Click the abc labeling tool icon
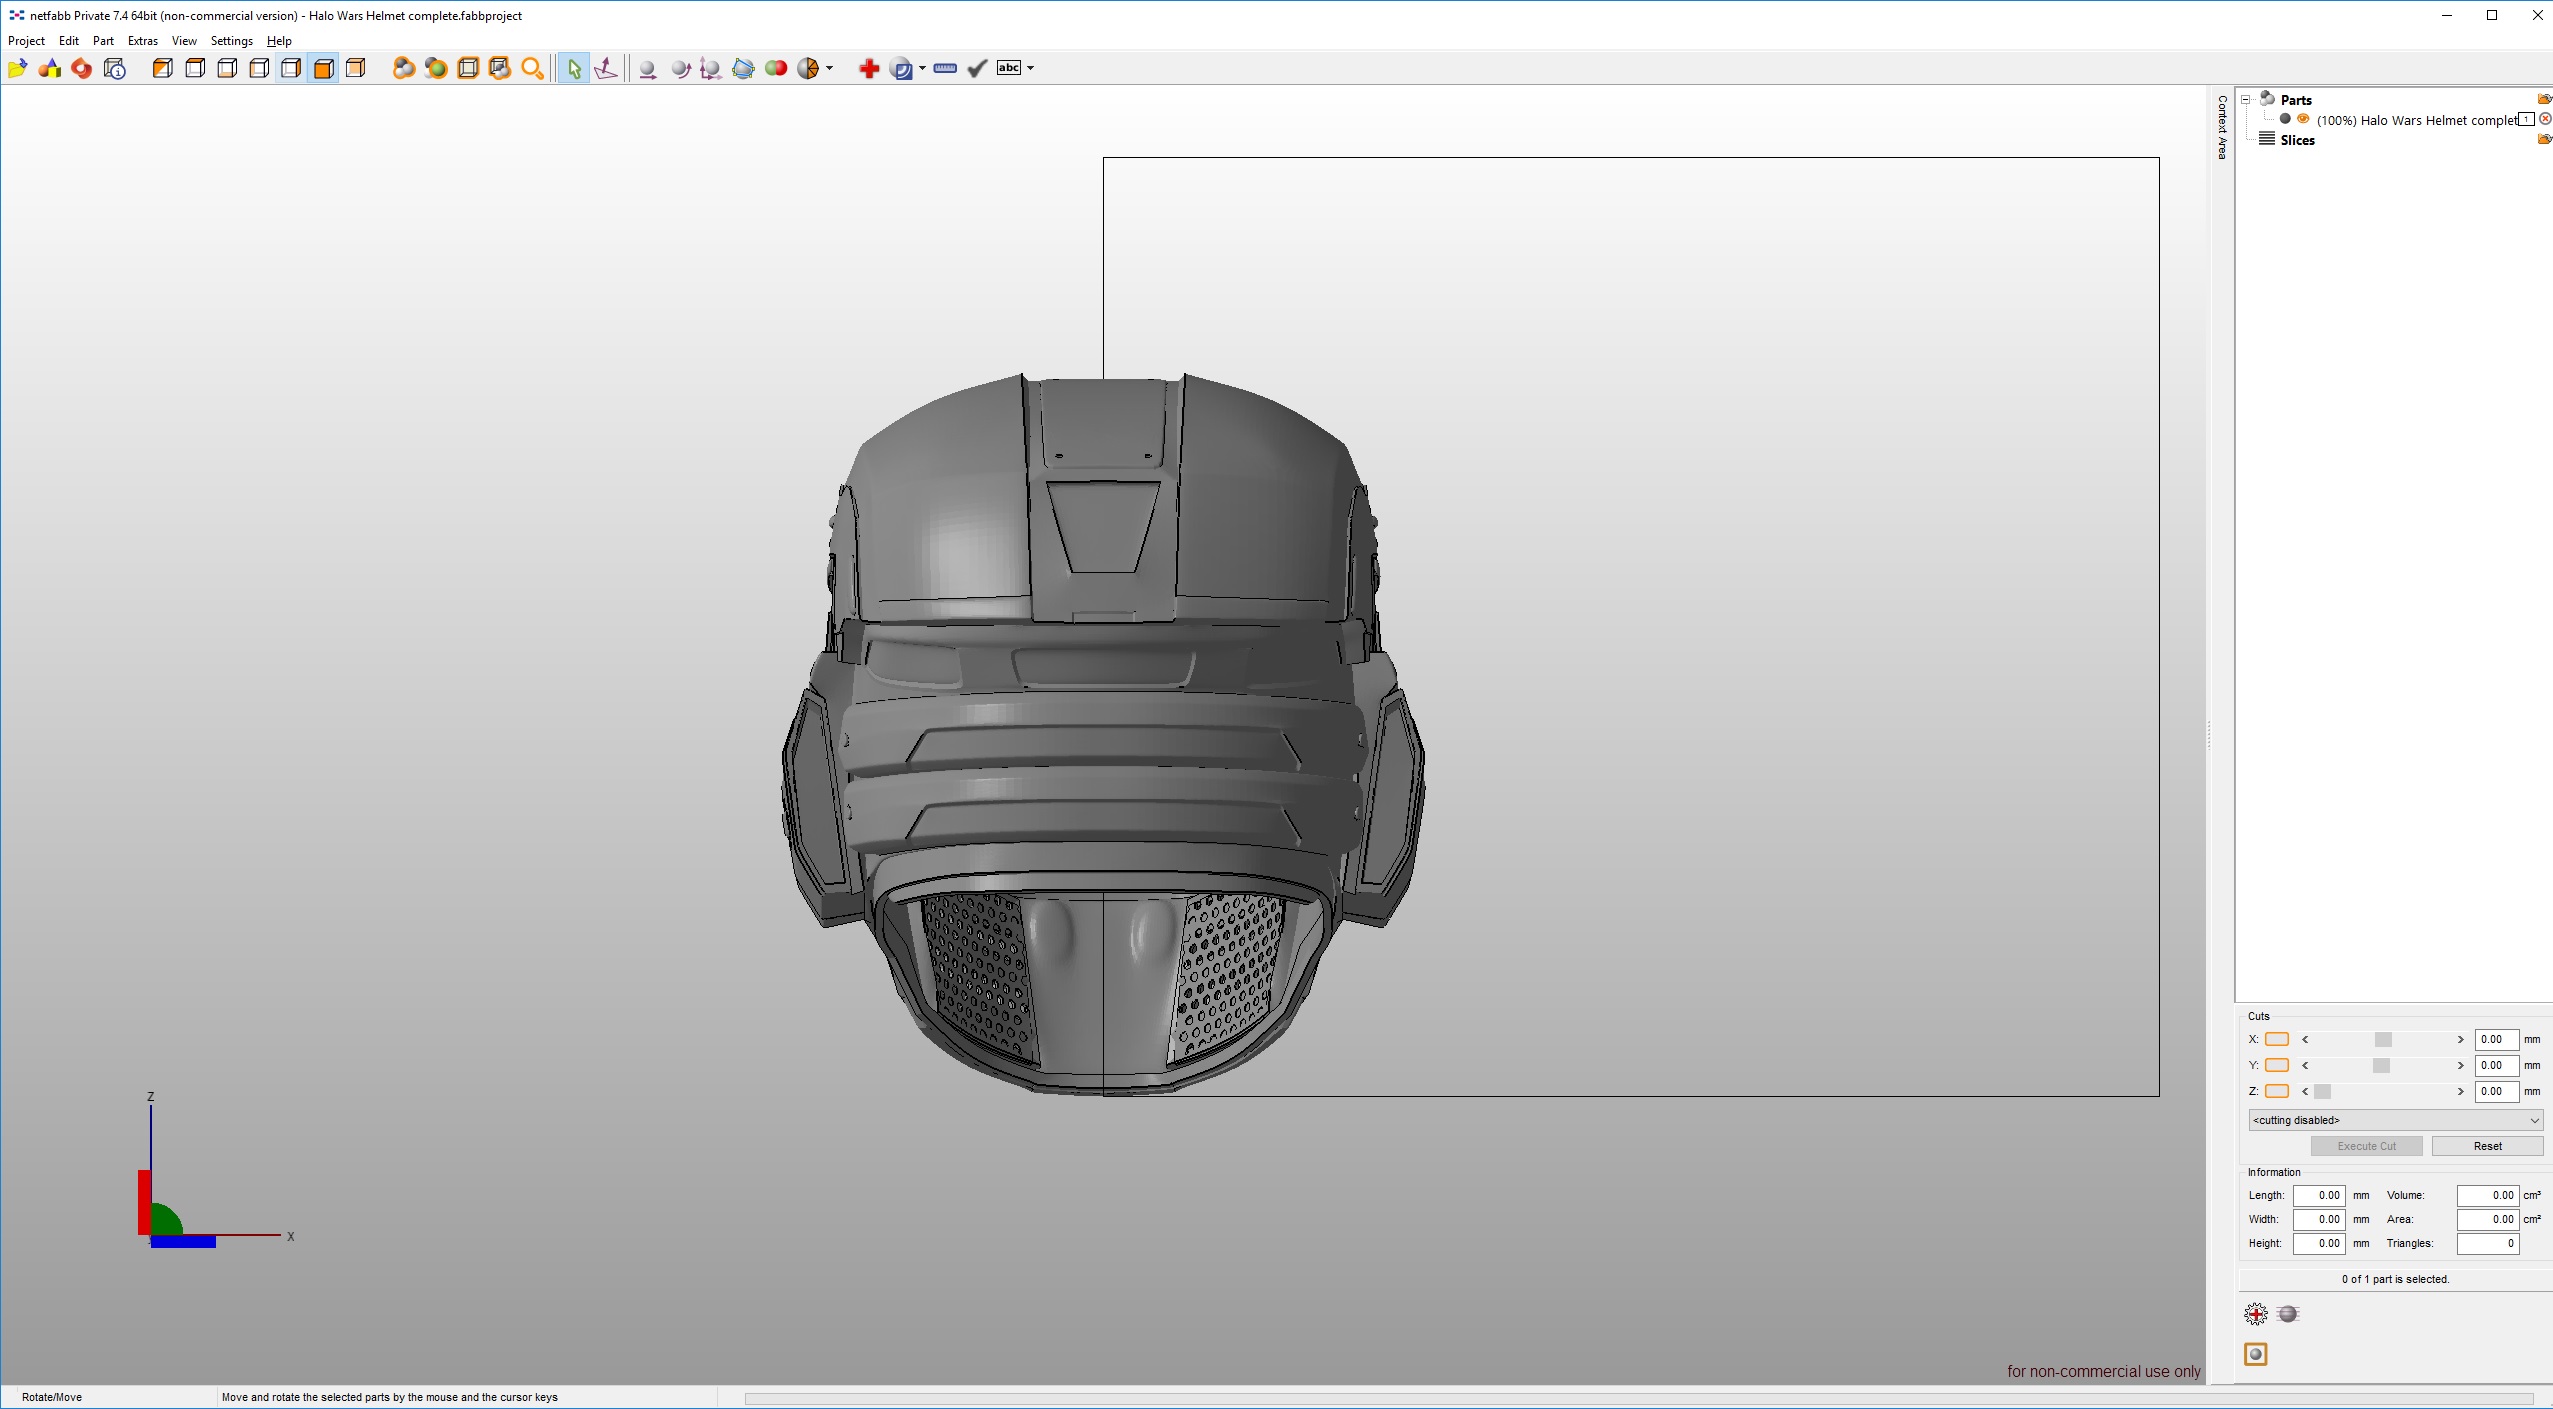Screen dimensions: 2553x1409 click(x=1009, y=68)
